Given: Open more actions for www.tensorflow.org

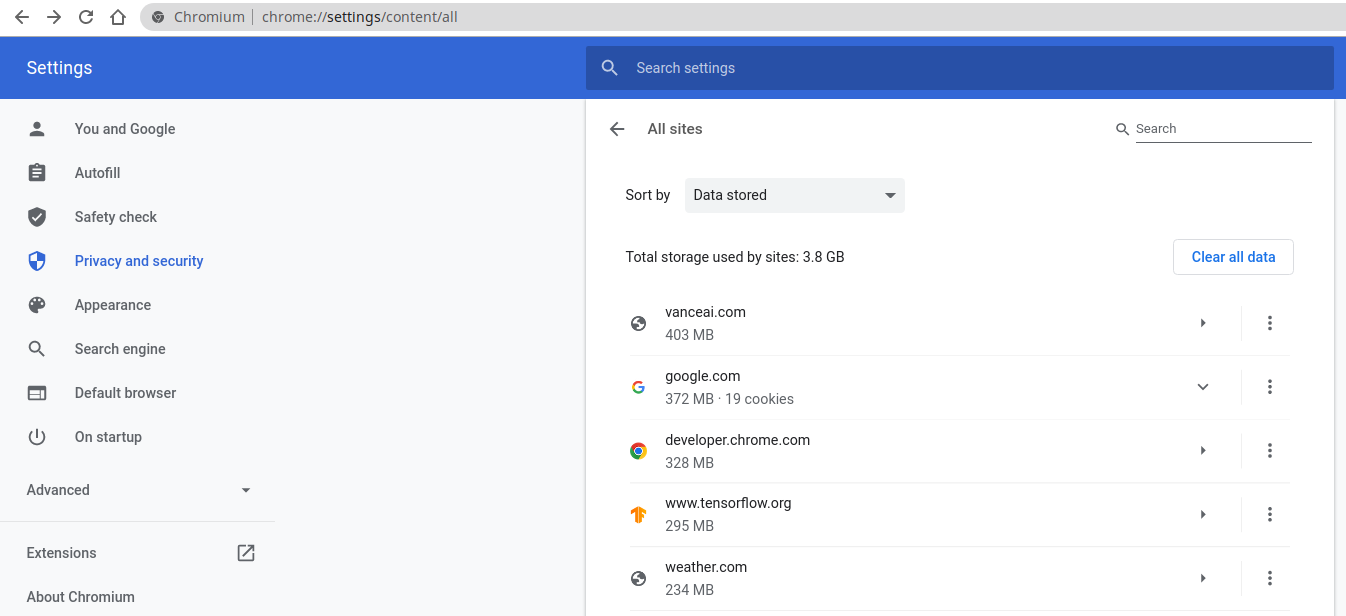Looking at the screenshot, I should coord(1269,514).
